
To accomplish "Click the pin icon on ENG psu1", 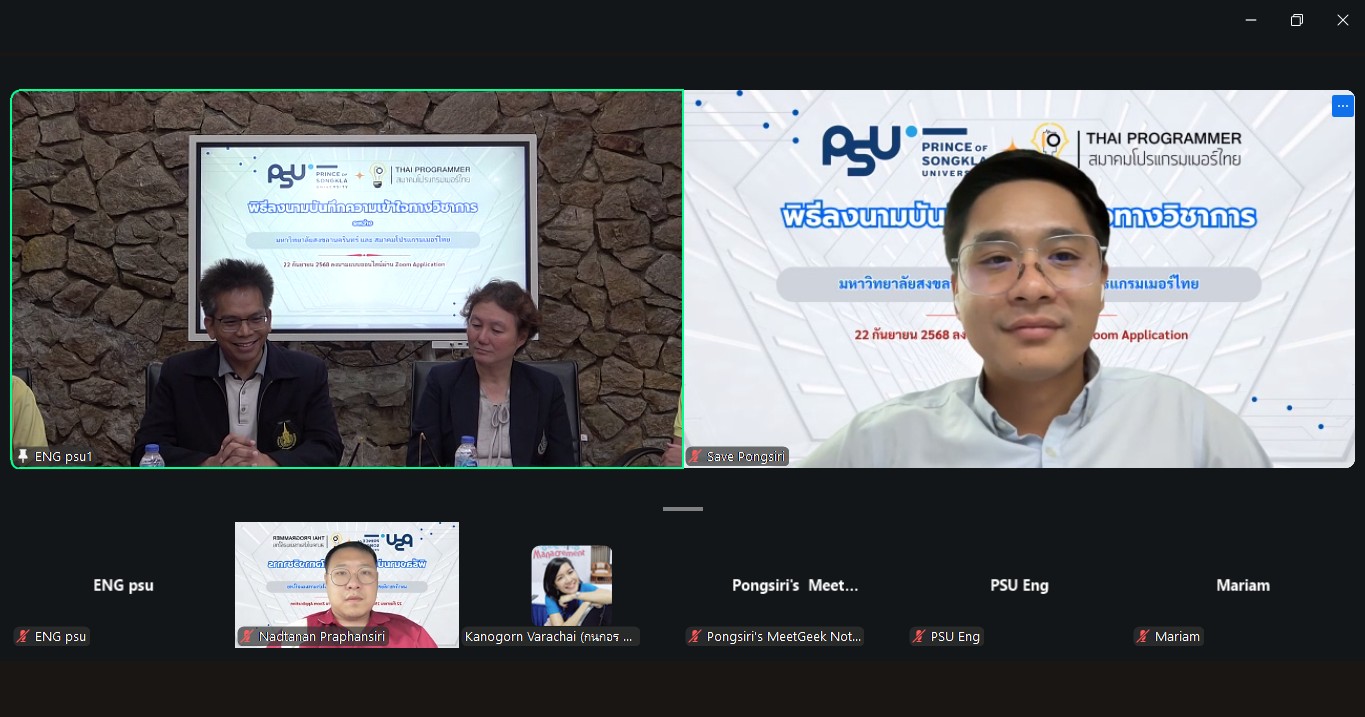I will pyautogui.click(x=23, y=457).
